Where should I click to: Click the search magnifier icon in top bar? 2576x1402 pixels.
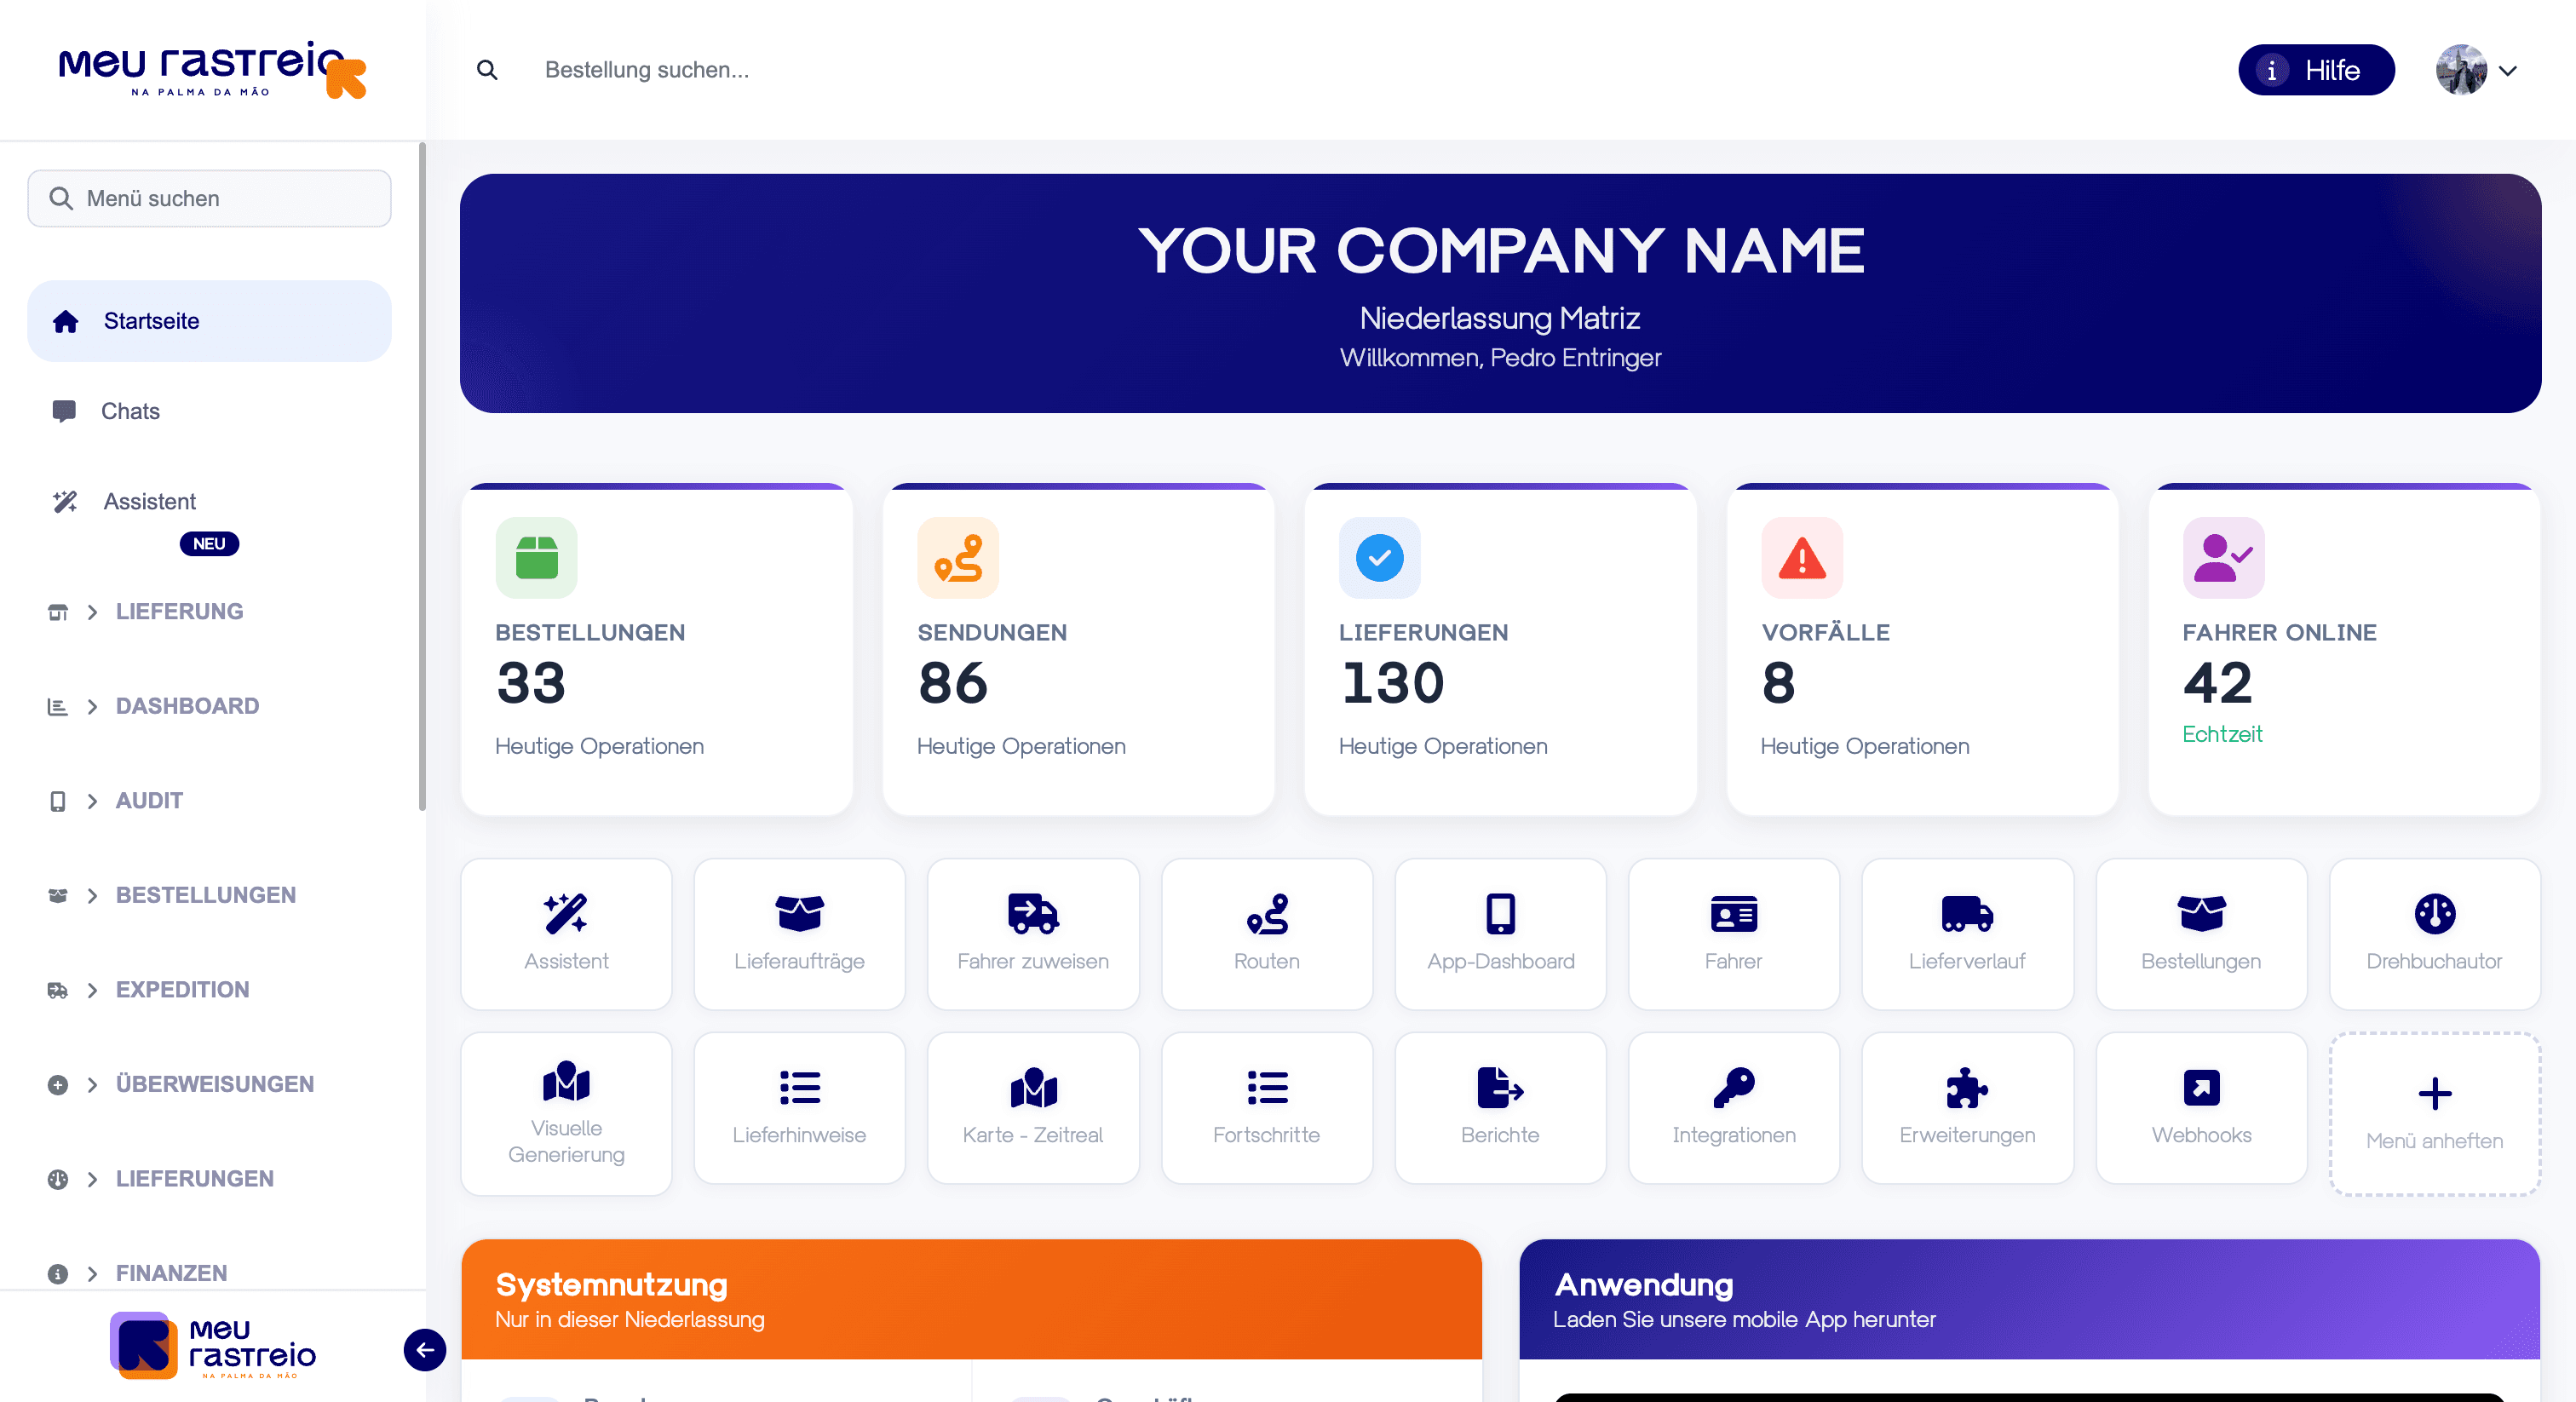pos(487,70)
